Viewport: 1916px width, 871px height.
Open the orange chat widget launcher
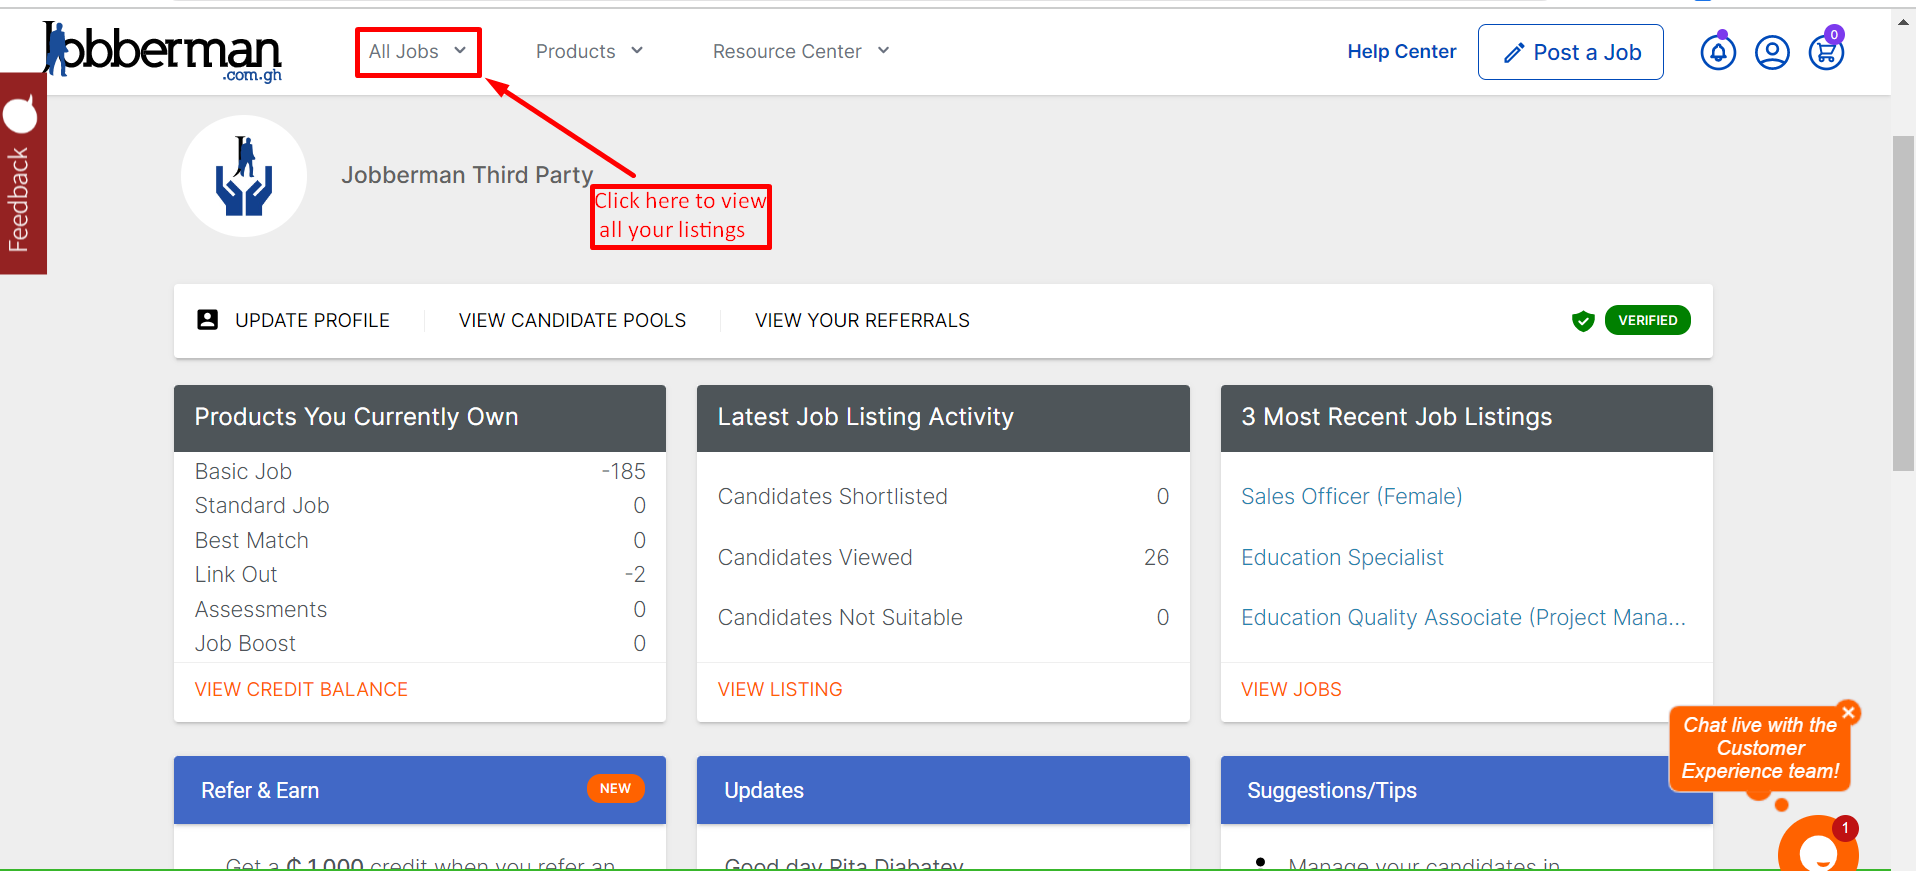1818,846
